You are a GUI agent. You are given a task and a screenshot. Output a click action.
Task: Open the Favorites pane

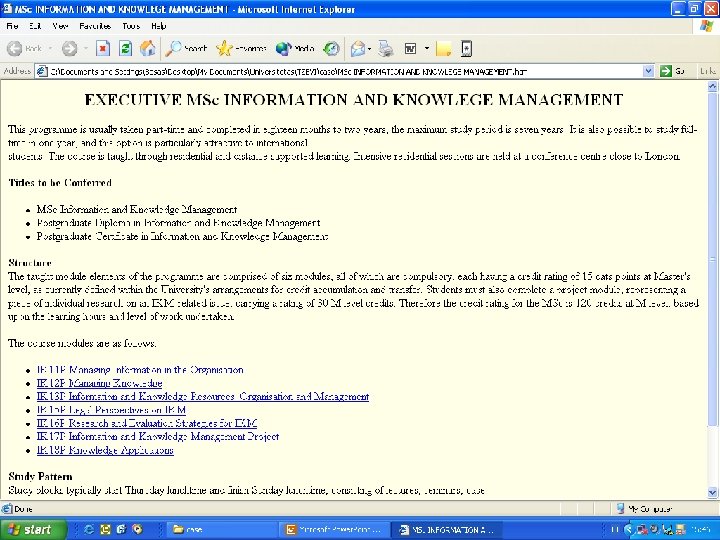click(x=241, y=48)
